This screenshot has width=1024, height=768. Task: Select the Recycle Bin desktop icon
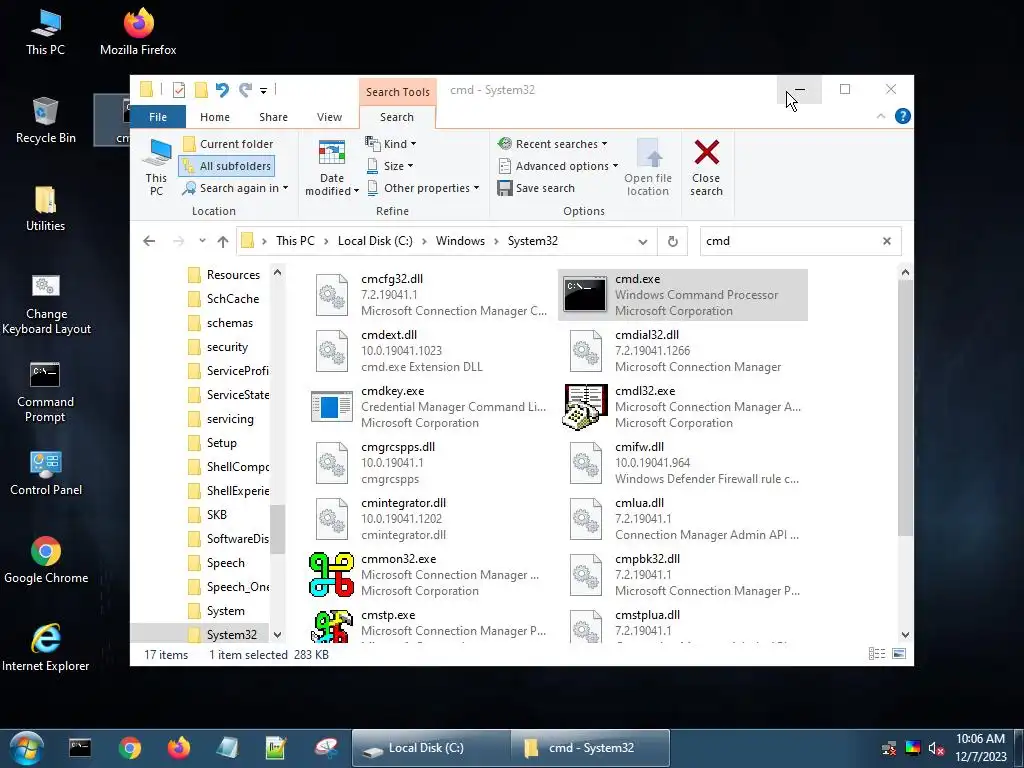pyautogui.click(x=45, y=121)
